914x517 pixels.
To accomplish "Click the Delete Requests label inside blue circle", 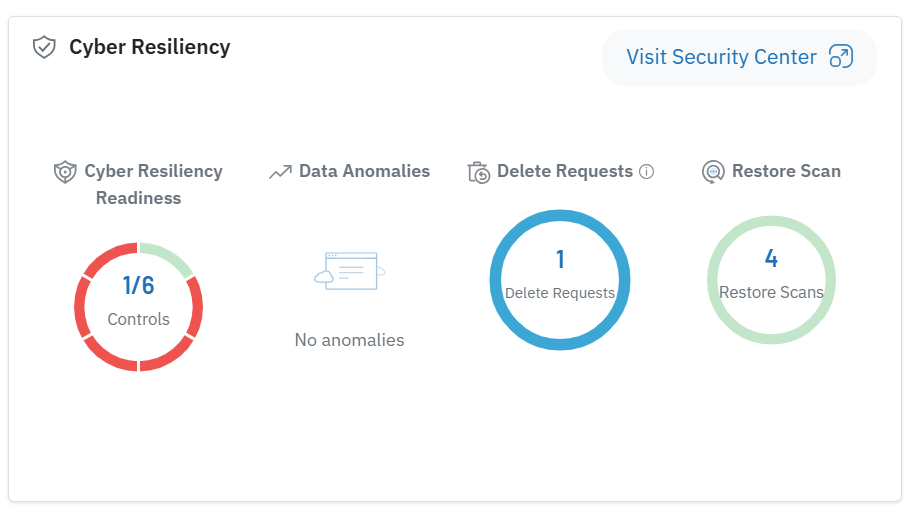I will [560, 293].
